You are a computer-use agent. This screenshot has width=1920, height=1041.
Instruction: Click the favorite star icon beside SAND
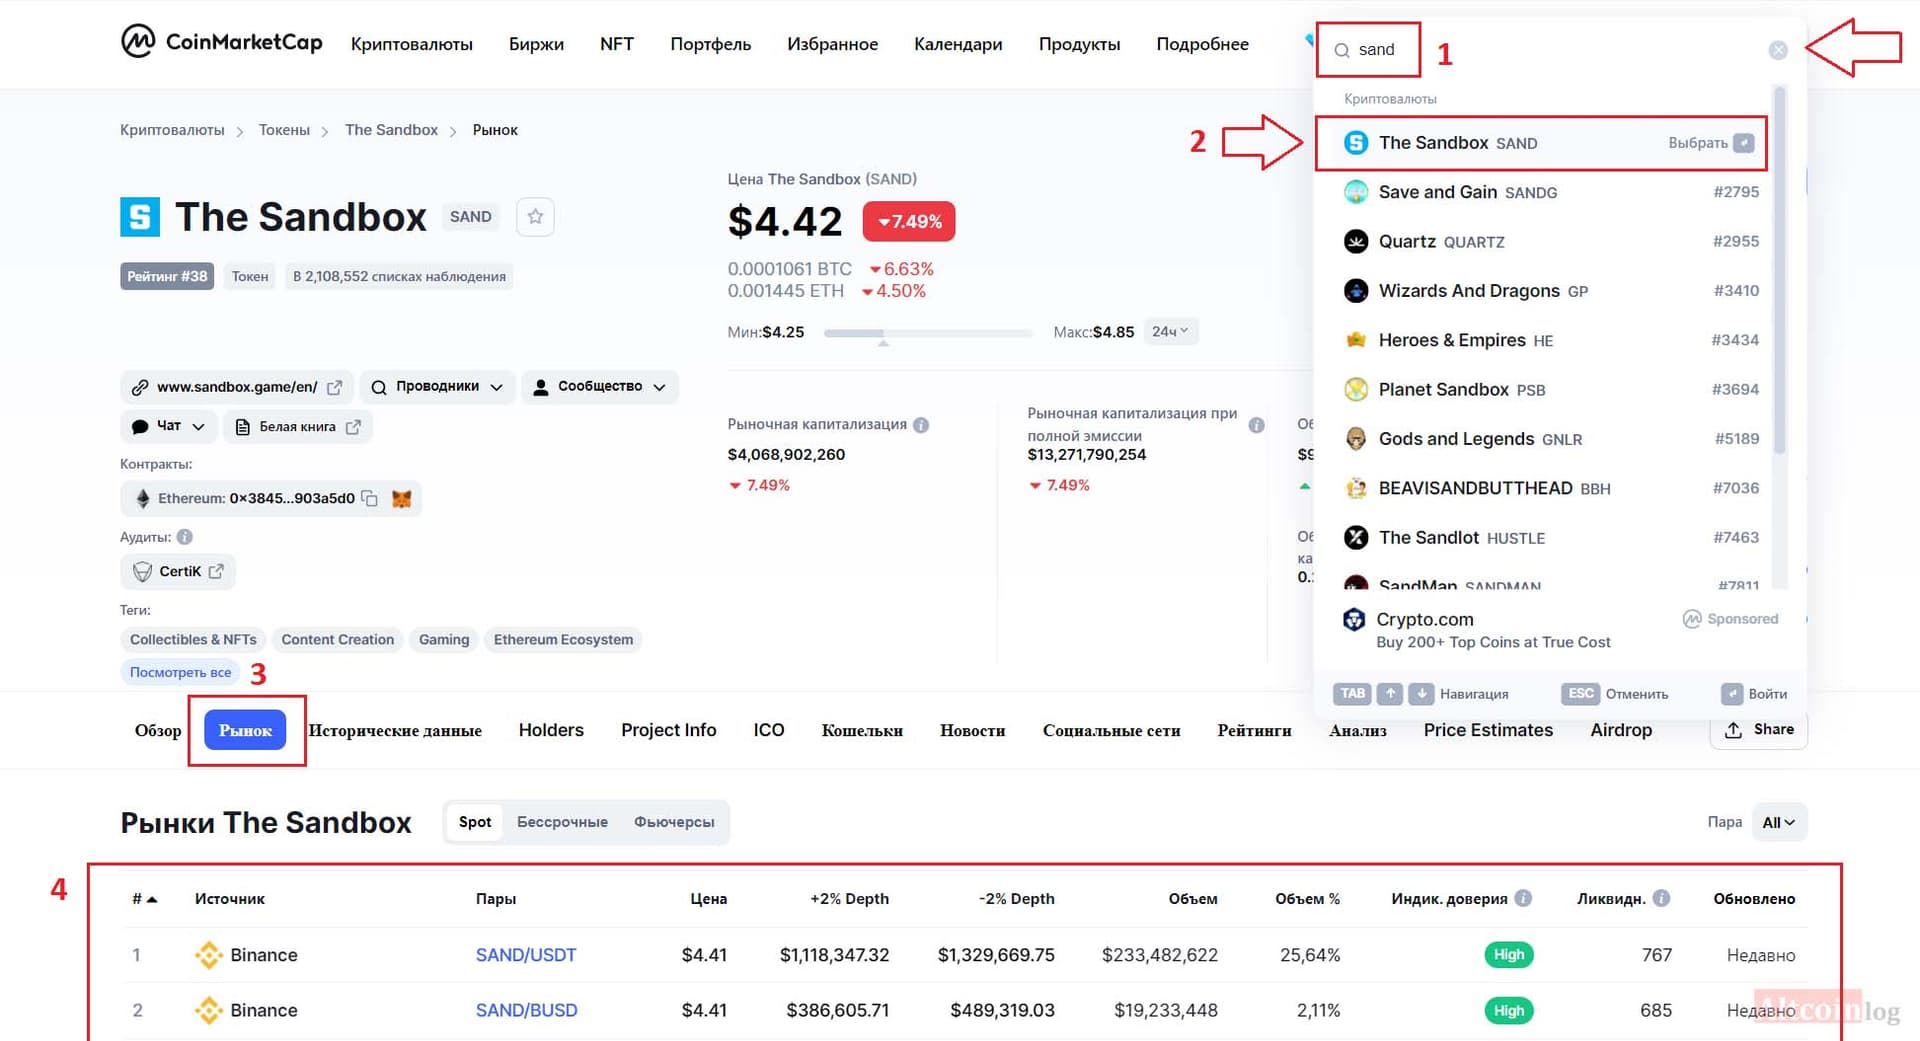[535, 217]
